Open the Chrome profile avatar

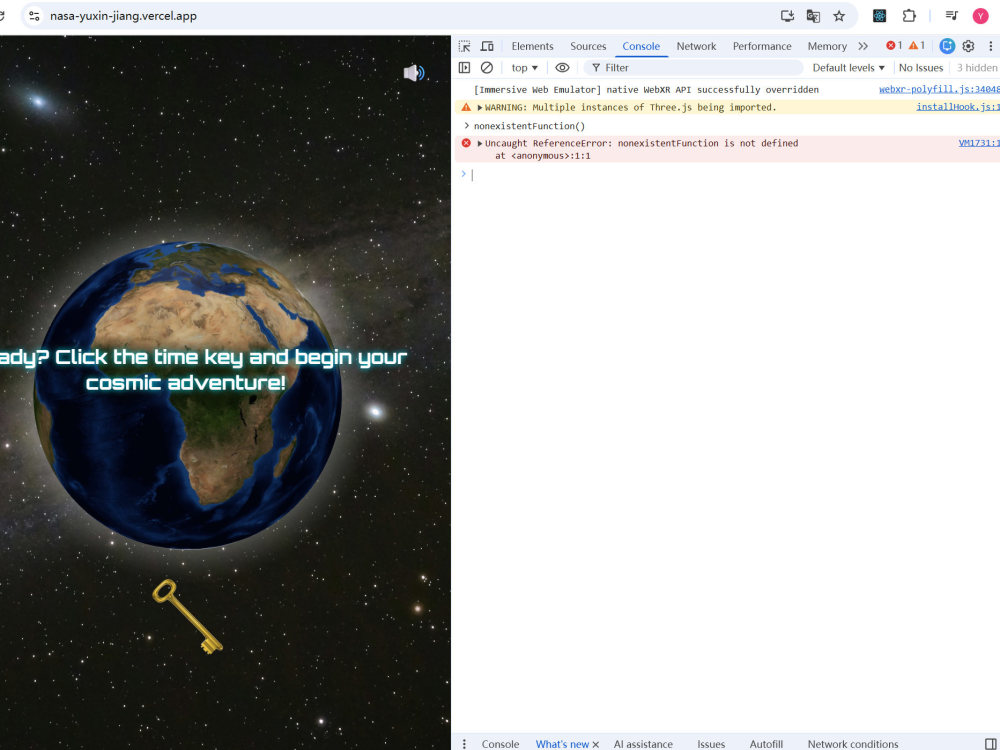point(980,16)
